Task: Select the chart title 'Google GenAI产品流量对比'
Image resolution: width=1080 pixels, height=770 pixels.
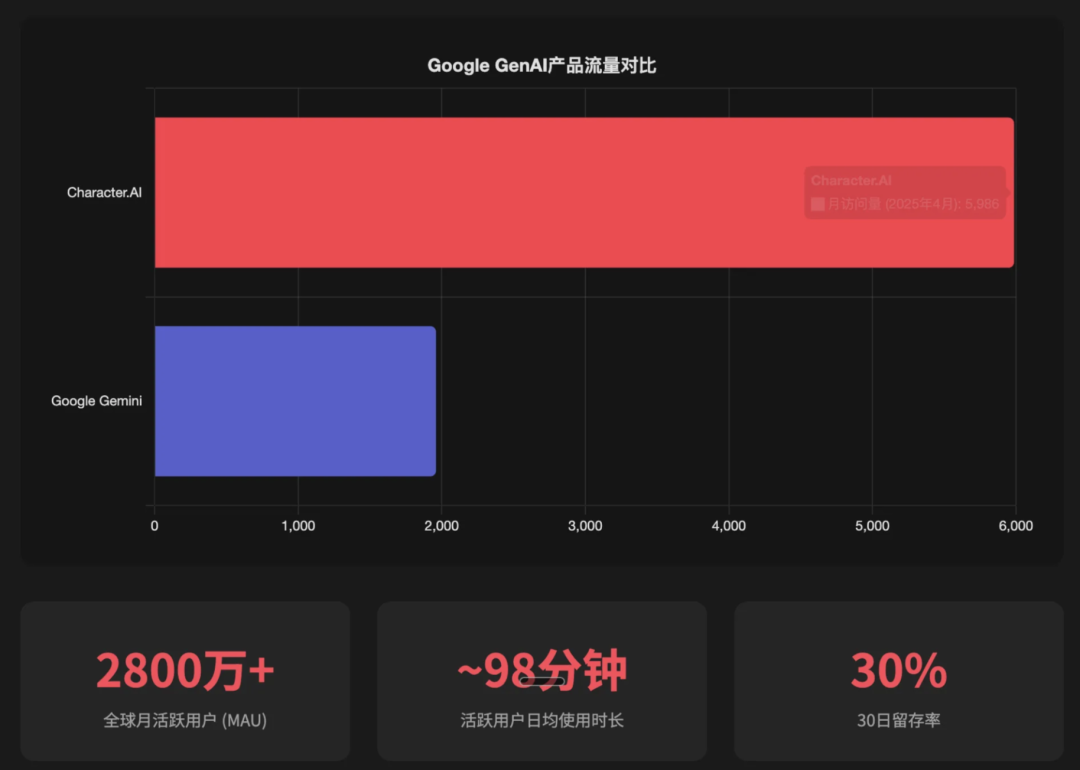Action: click(541, 65)
